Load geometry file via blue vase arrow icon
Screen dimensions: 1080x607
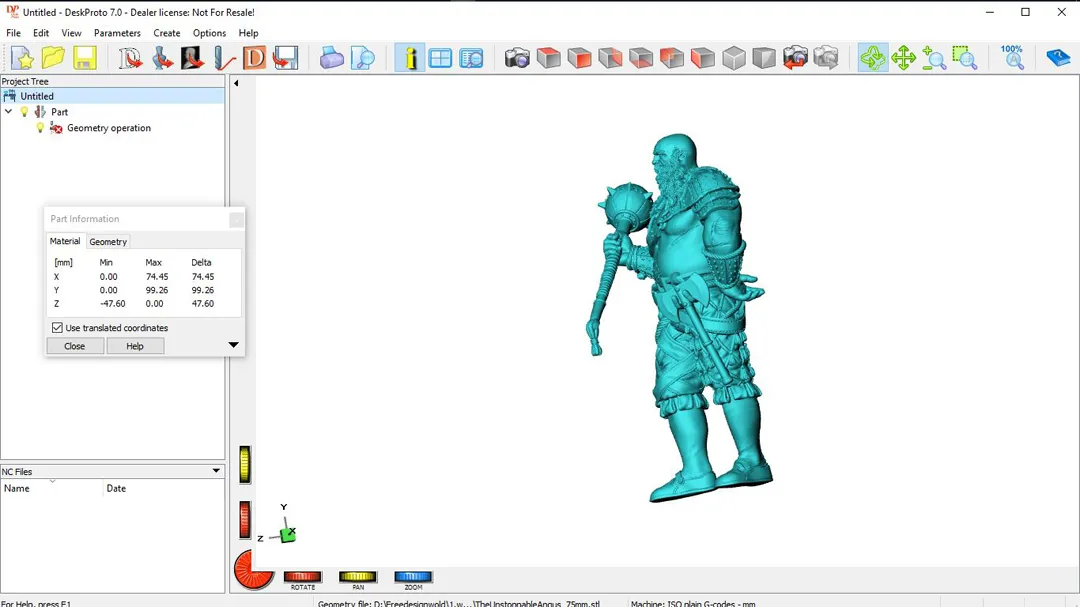tap(161, 58)
